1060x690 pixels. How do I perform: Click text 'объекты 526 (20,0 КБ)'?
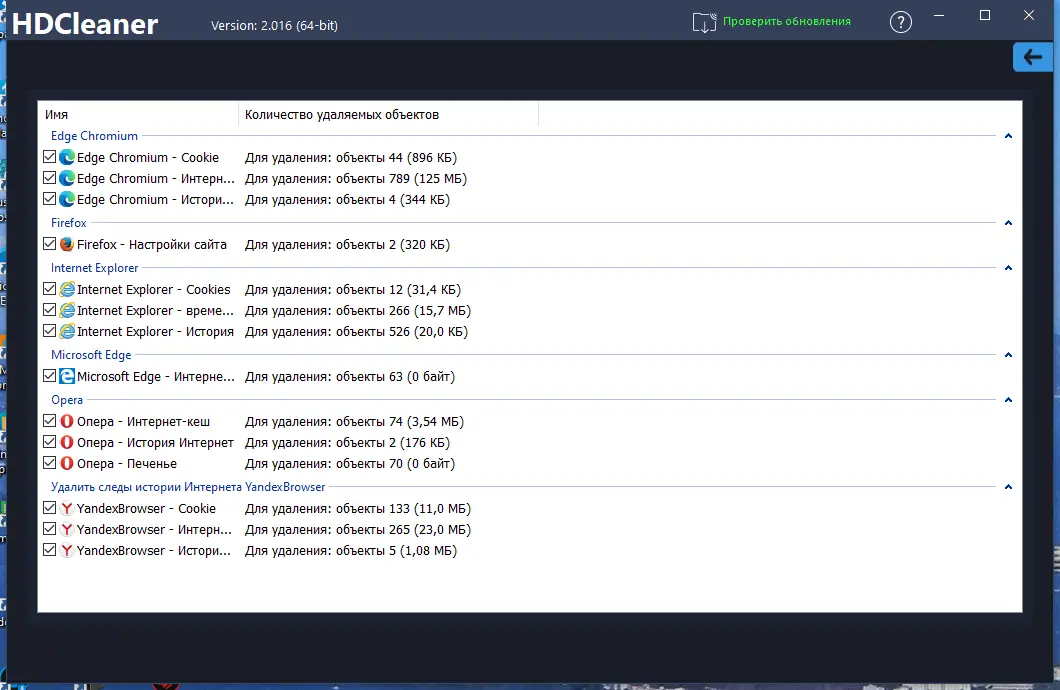402,331
